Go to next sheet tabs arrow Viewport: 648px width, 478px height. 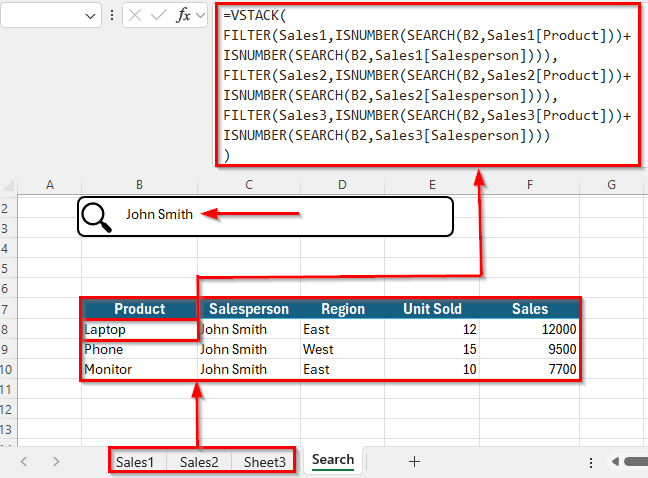pos(56,461)
